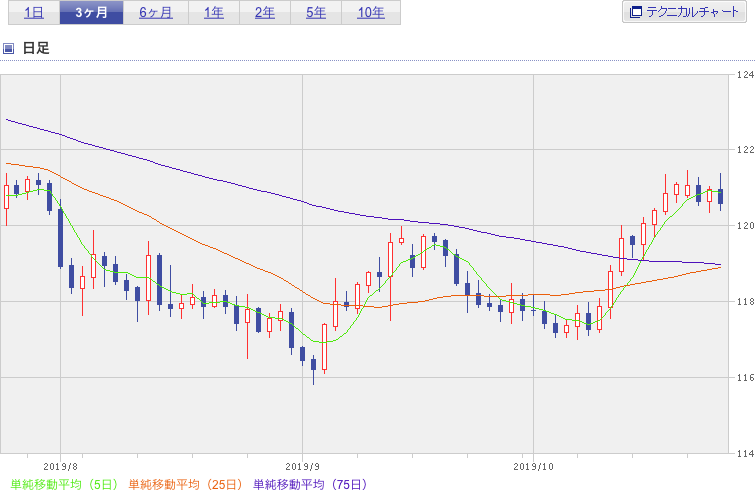The width and height of the screenshot is (755, 493).
Task: Click the 単純移動平均（5日）legend label
Action: (64, 484)
